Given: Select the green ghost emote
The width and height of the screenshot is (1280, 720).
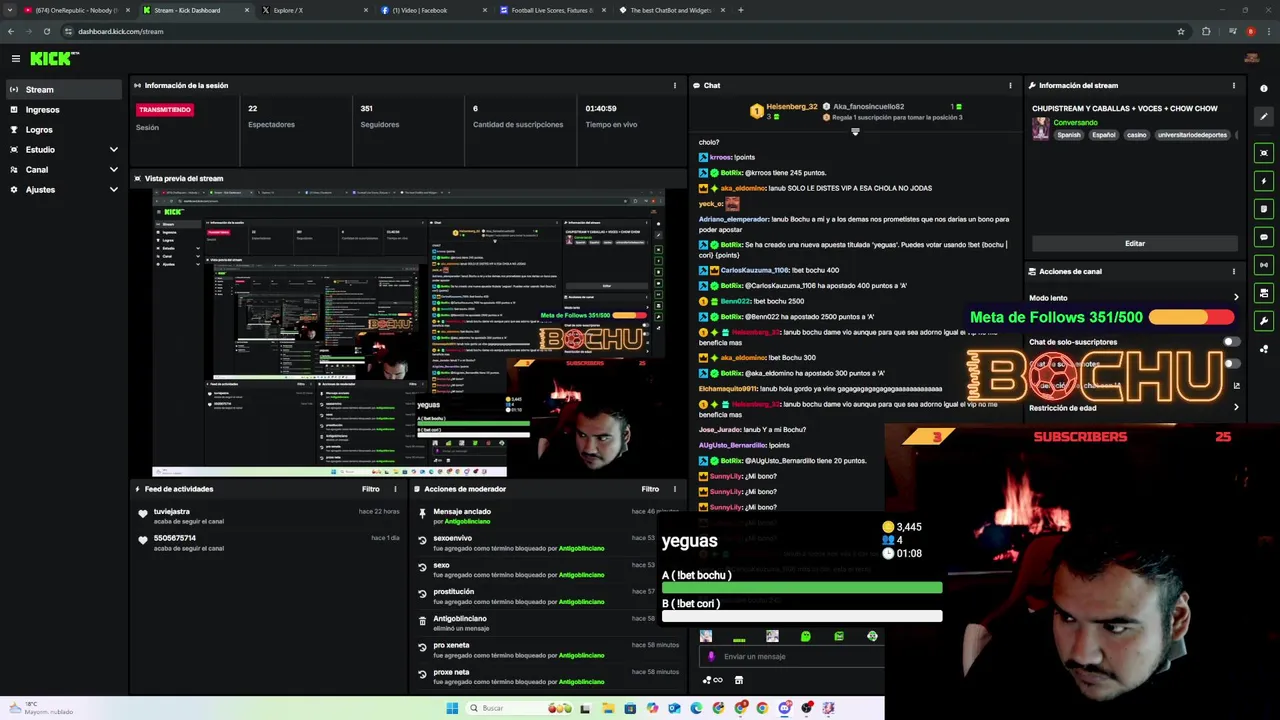Looking at the screenshot, I should (805, 636).
